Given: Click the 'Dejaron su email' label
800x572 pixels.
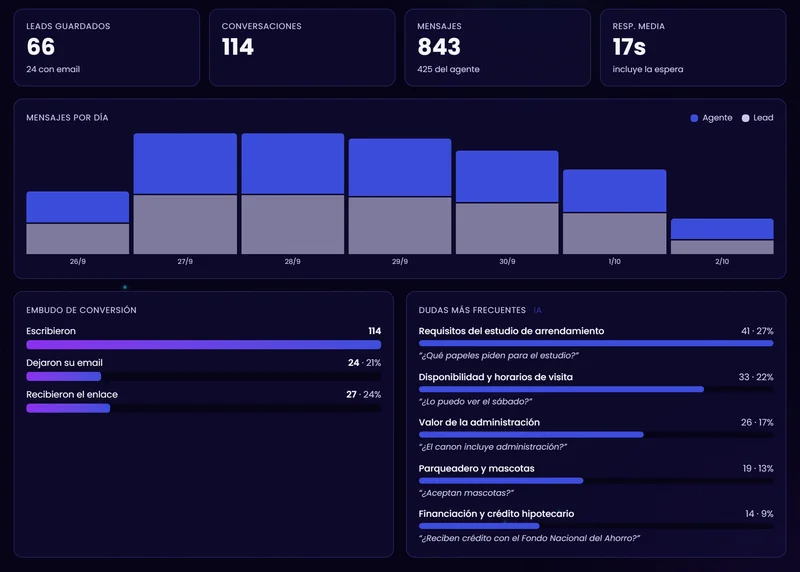Looking at the screenshot, I should tap(64, 363).
